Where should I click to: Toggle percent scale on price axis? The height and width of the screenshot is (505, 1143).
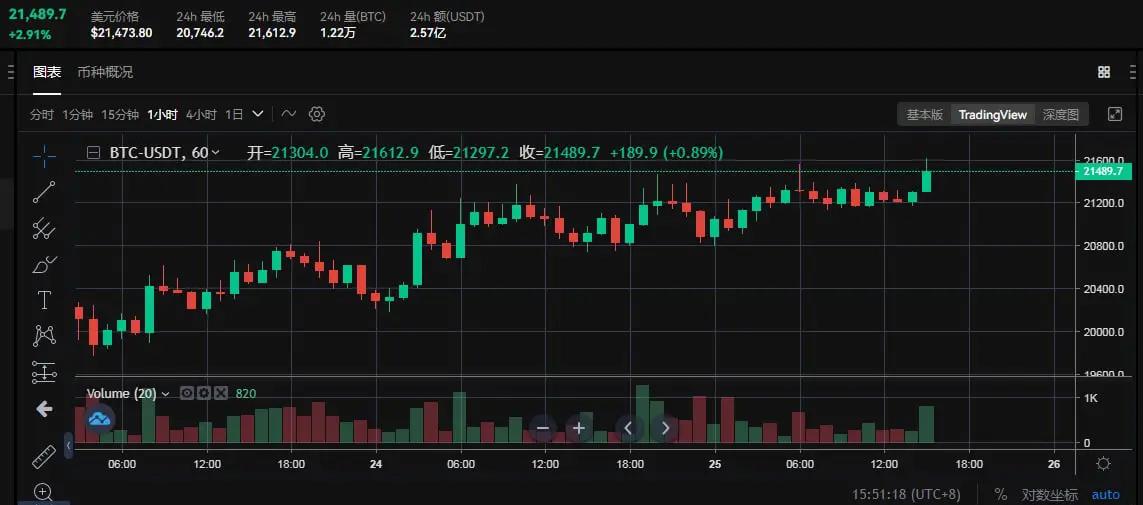point(1000,495)
